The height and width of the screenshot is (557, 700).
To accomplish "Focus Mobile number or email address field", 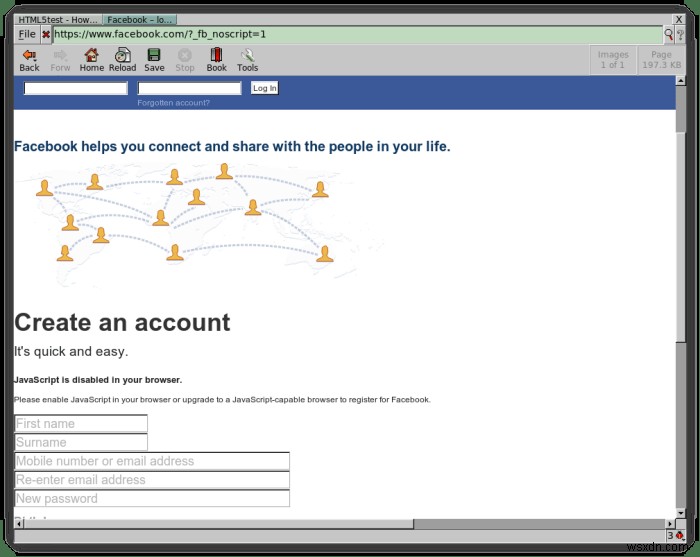I will (x=152, y=461).
